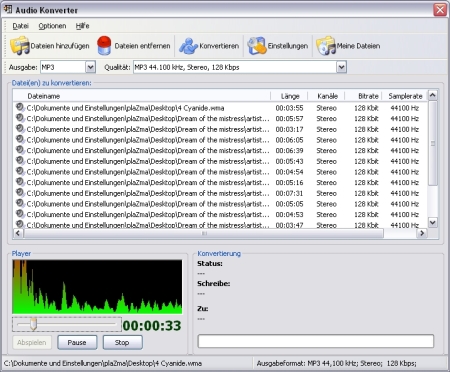Select the file with length 00:03:47
Image resolution: width=450 pixels, height=372 pixels.
(220, 225)
